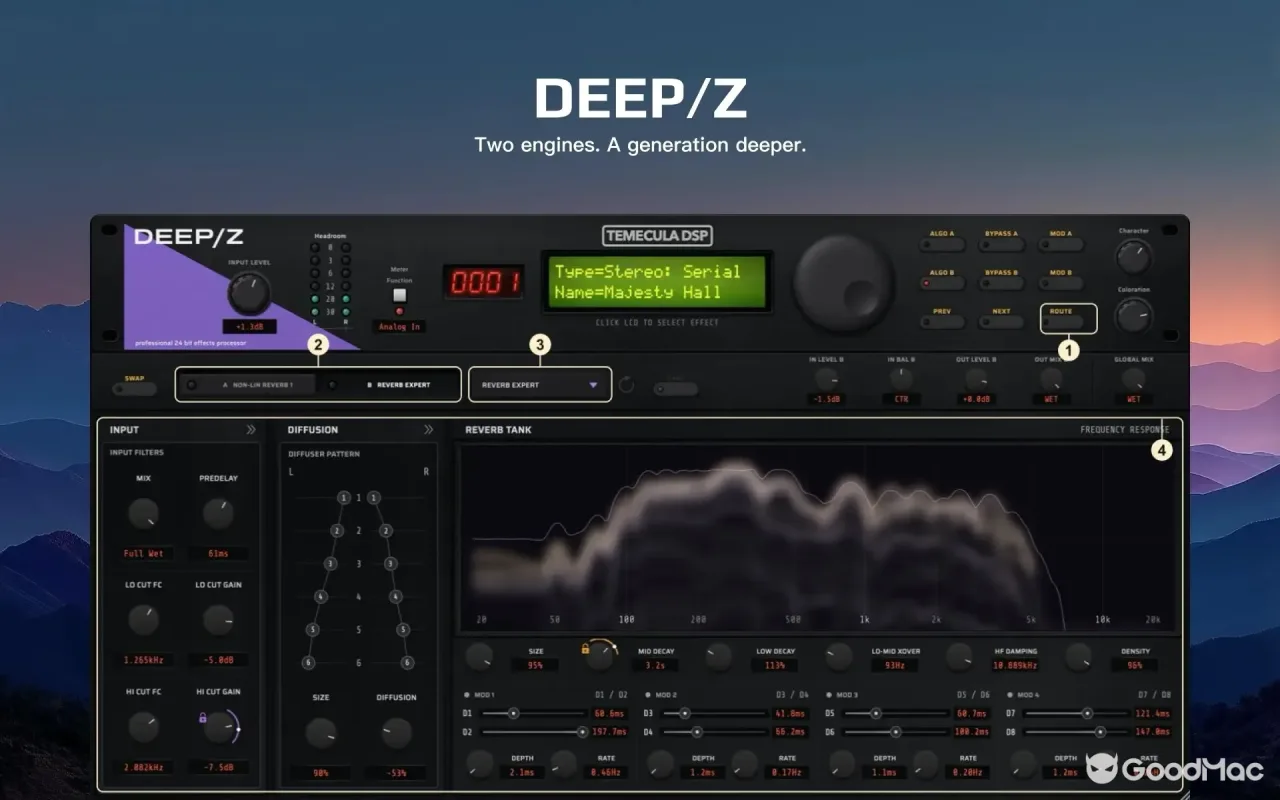The image size is (1280, 800).
Task: Select right diffuser node 6
Action: 407,663
